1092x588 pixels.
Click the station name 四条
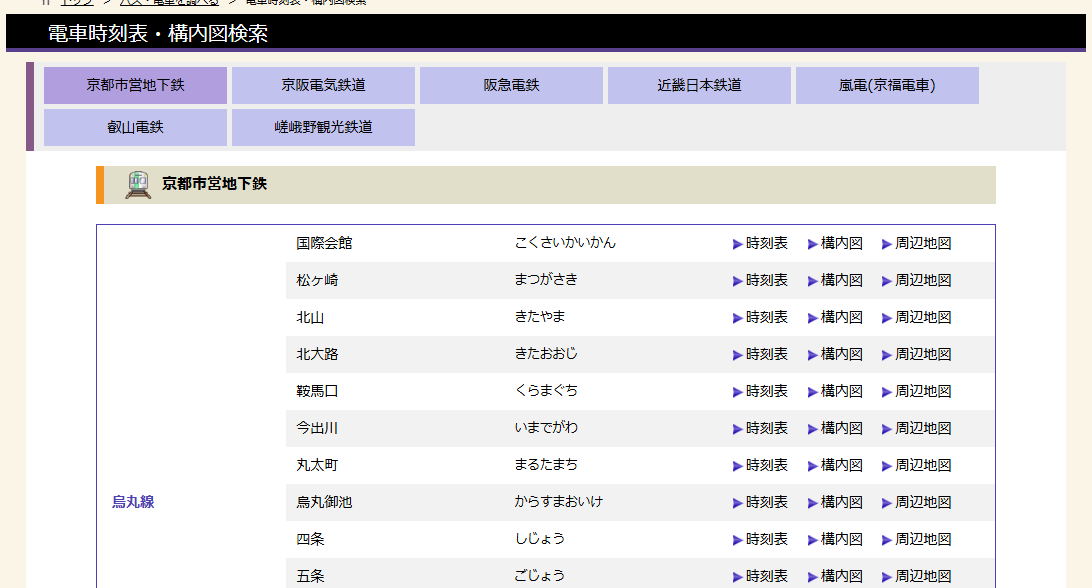(310, 539)
